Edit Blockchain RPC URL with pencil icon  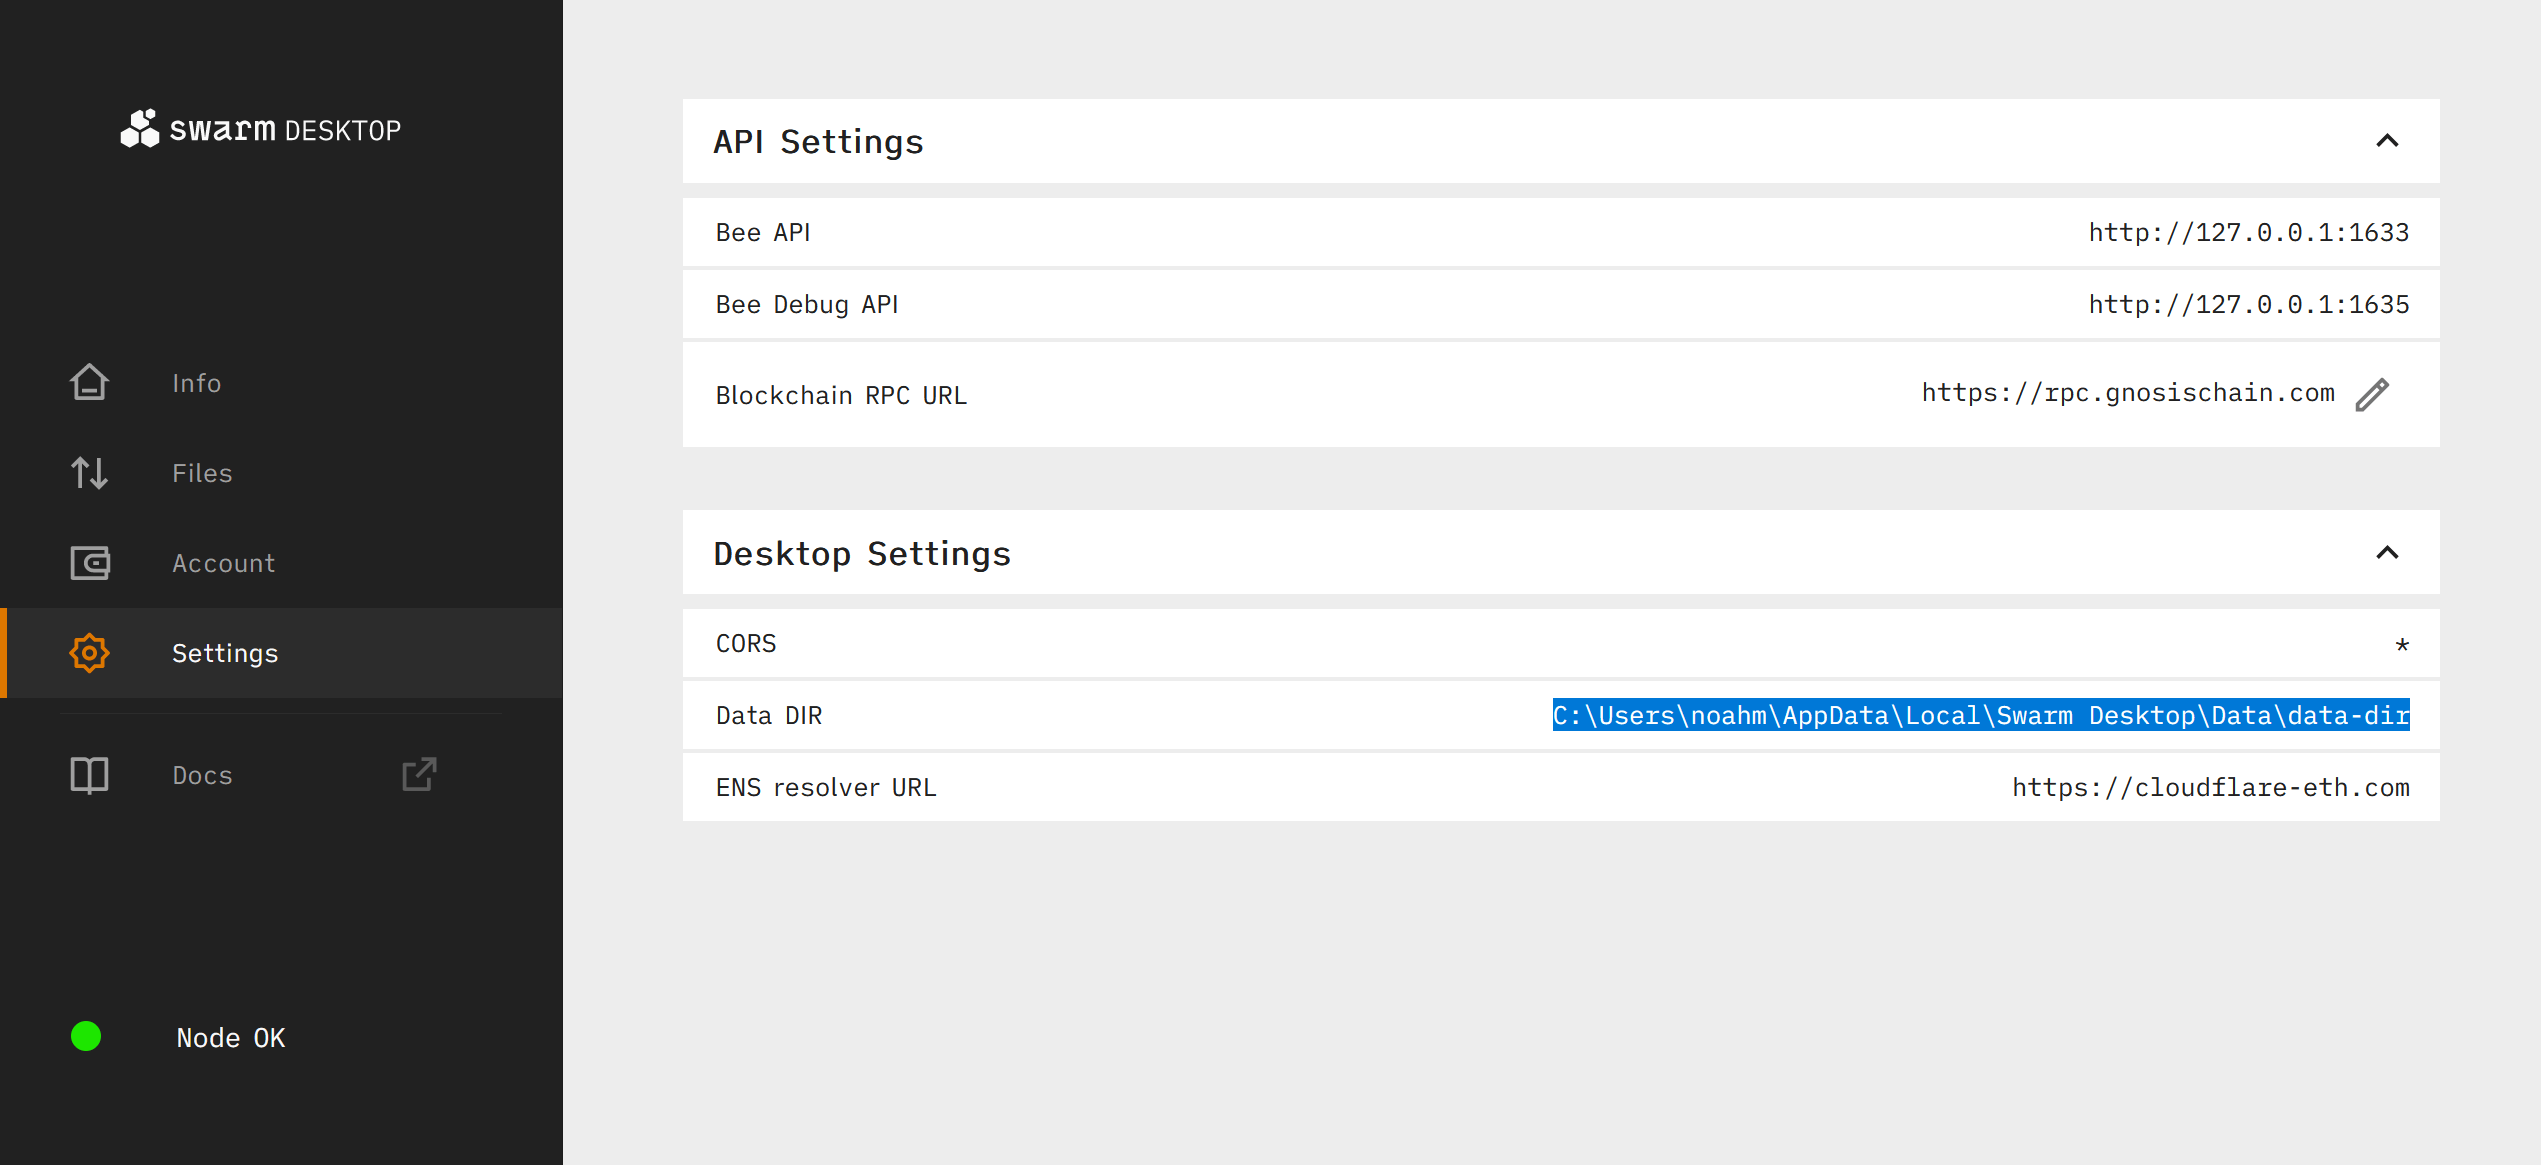[x=2371, y=395]
